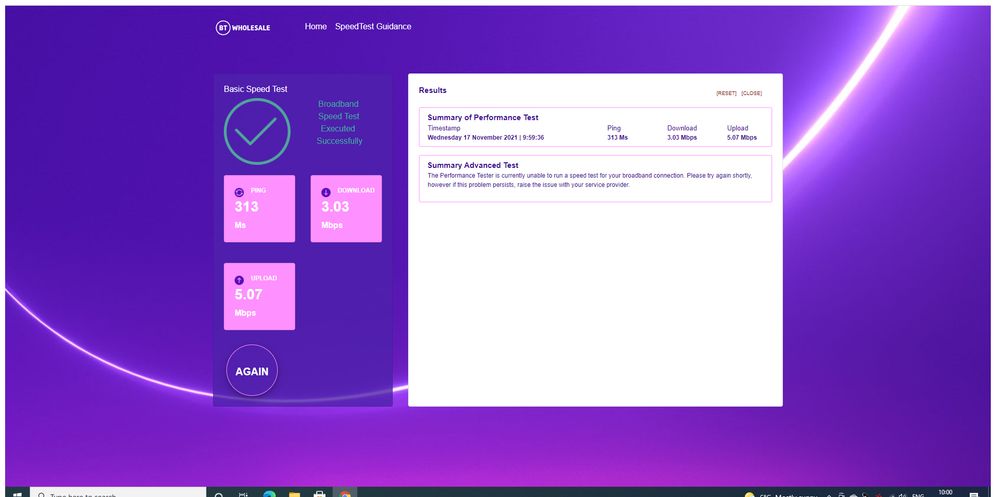Select '5.07 Mbps' in summary table

(x=742, y=137)
